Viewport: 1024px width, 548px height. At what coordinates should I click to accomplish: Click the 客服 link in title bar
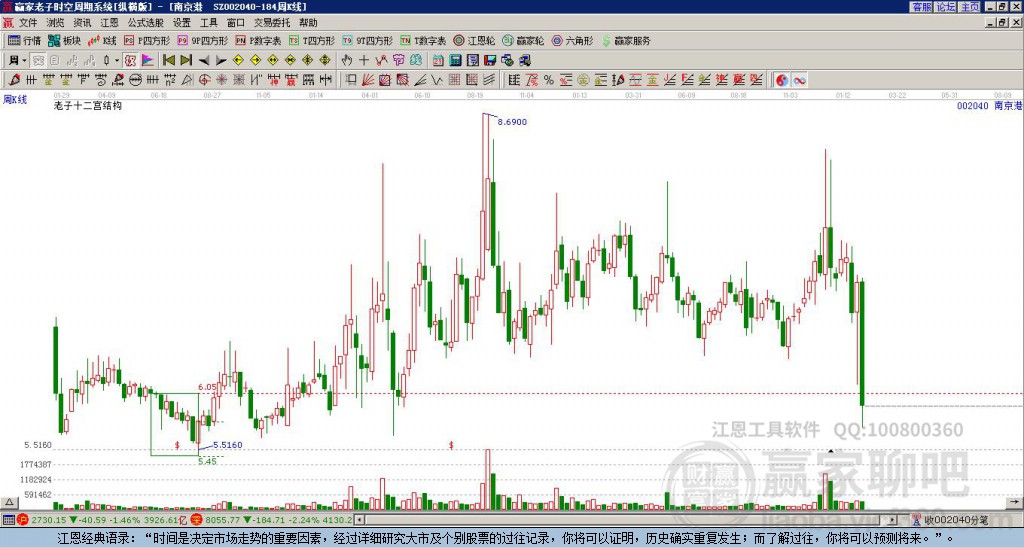[x=921, y=7]
